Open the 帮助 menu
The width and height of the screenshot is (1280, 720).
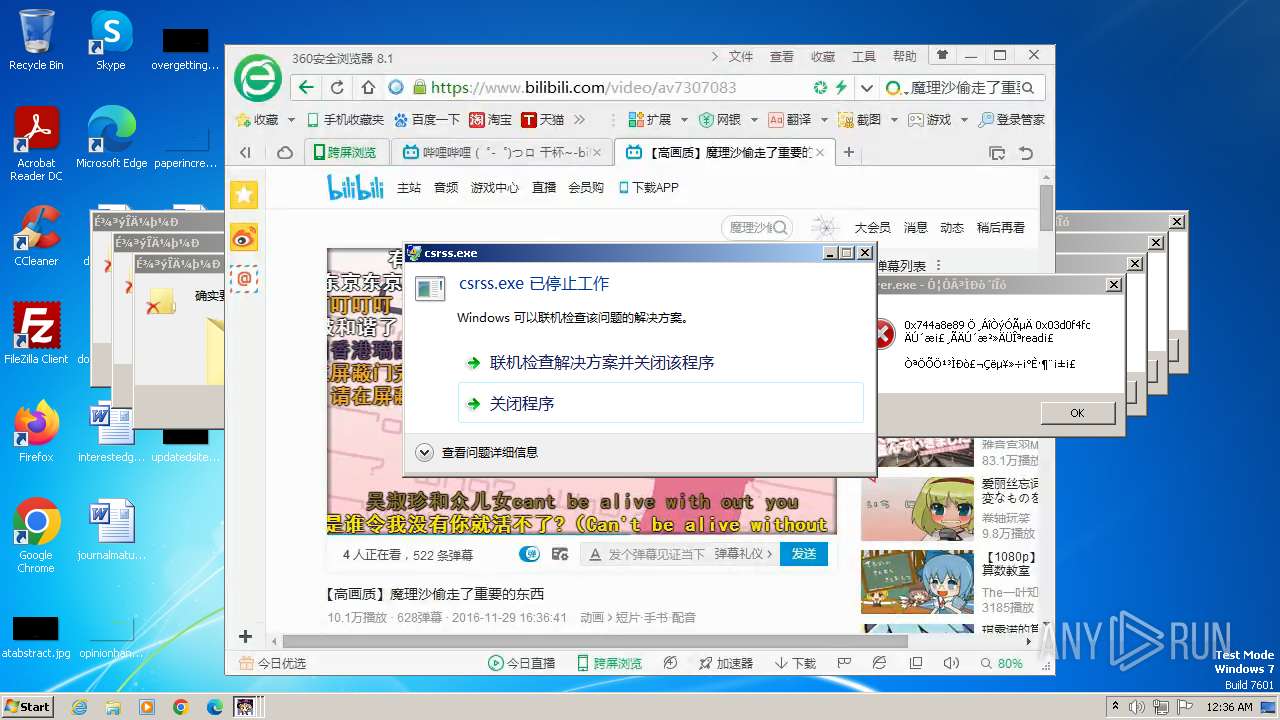[904, 57]
